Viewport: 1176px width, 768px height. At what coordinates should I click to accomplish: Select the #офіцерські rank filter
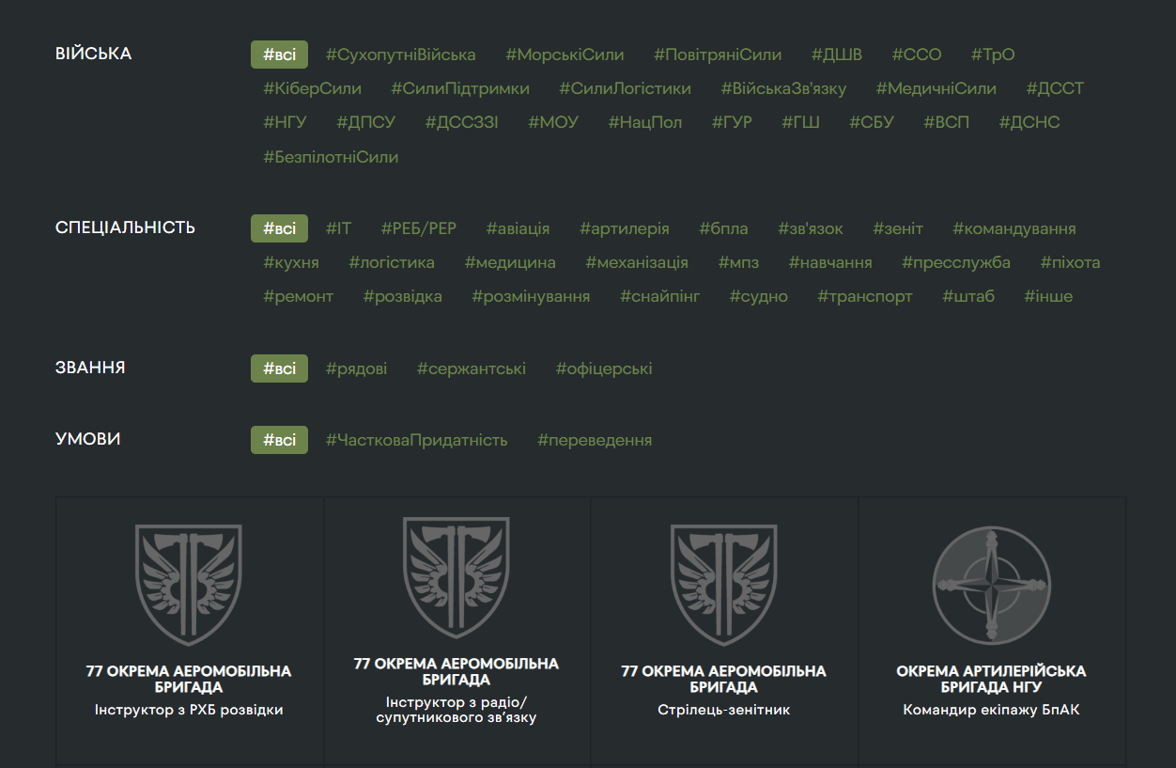(603, 369)
